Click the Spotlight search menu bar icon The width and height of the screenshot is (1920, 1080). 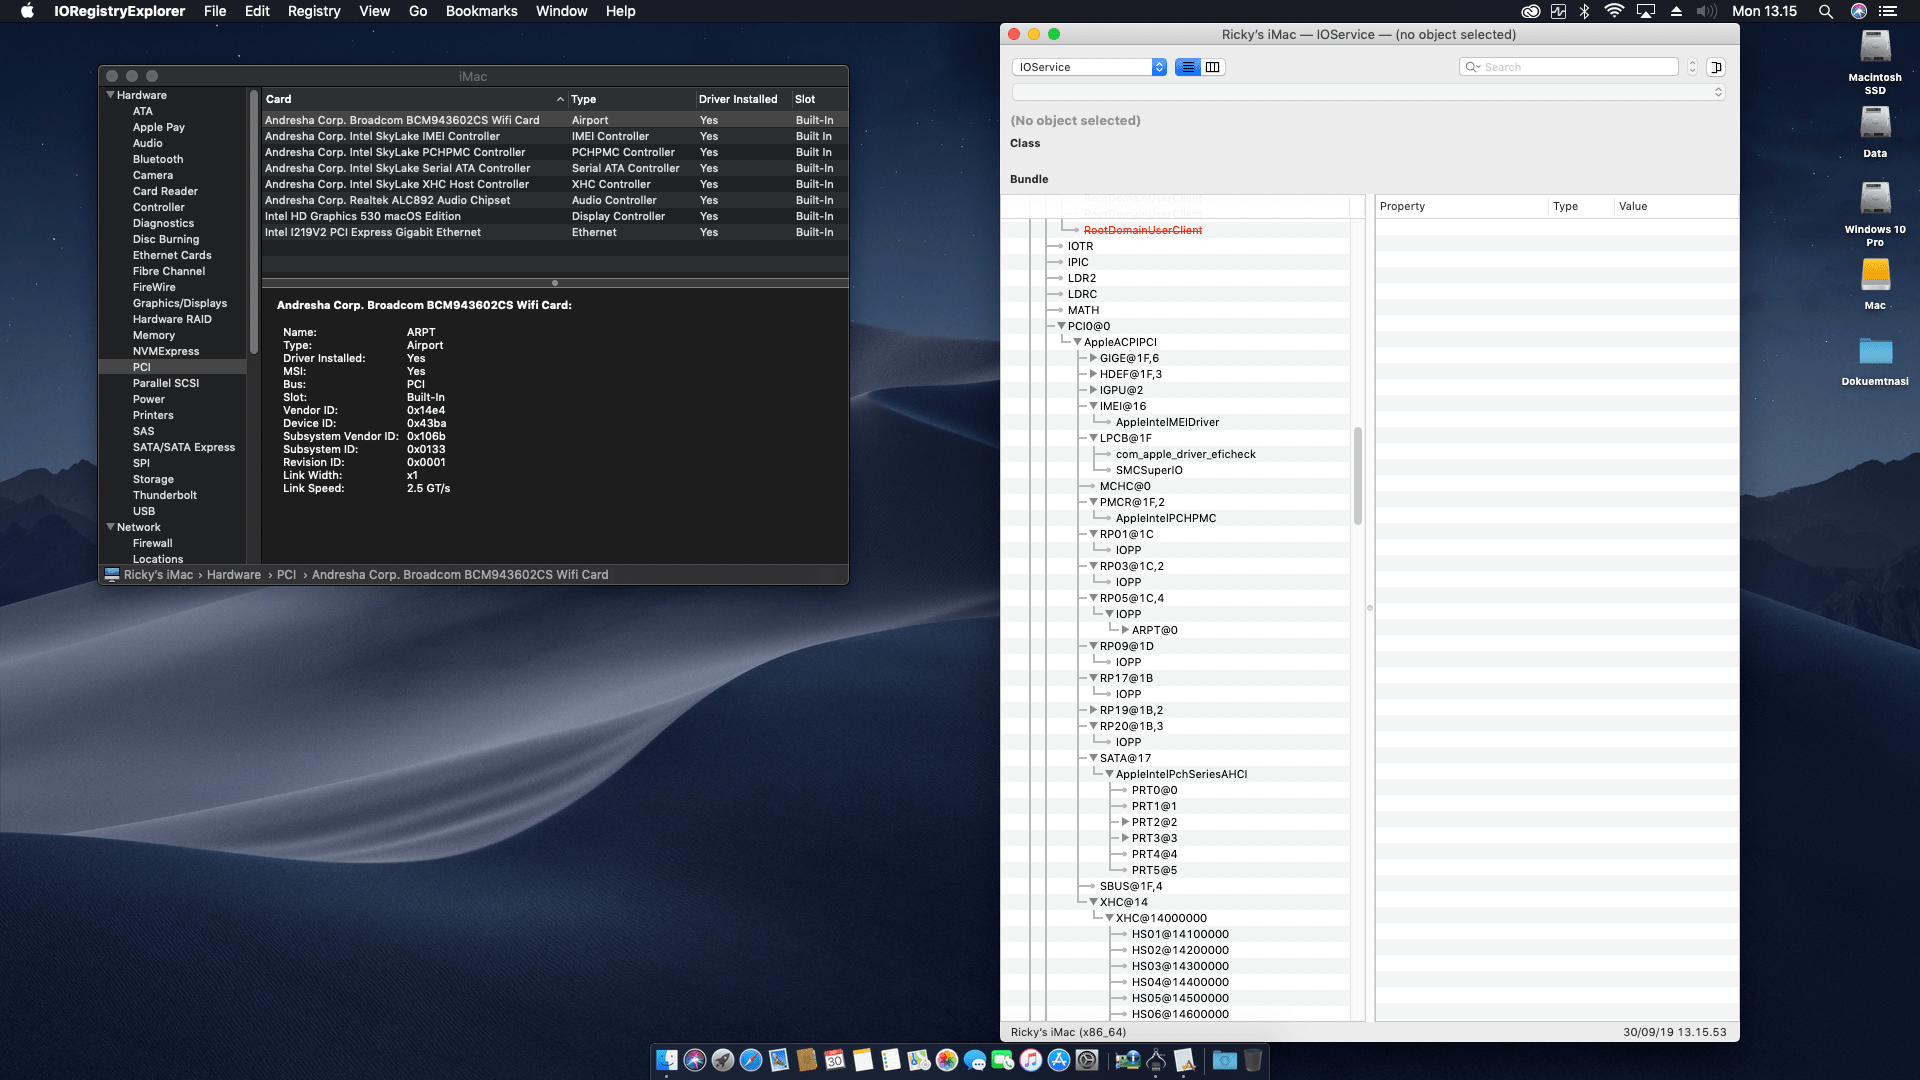tap(1825, 11)
